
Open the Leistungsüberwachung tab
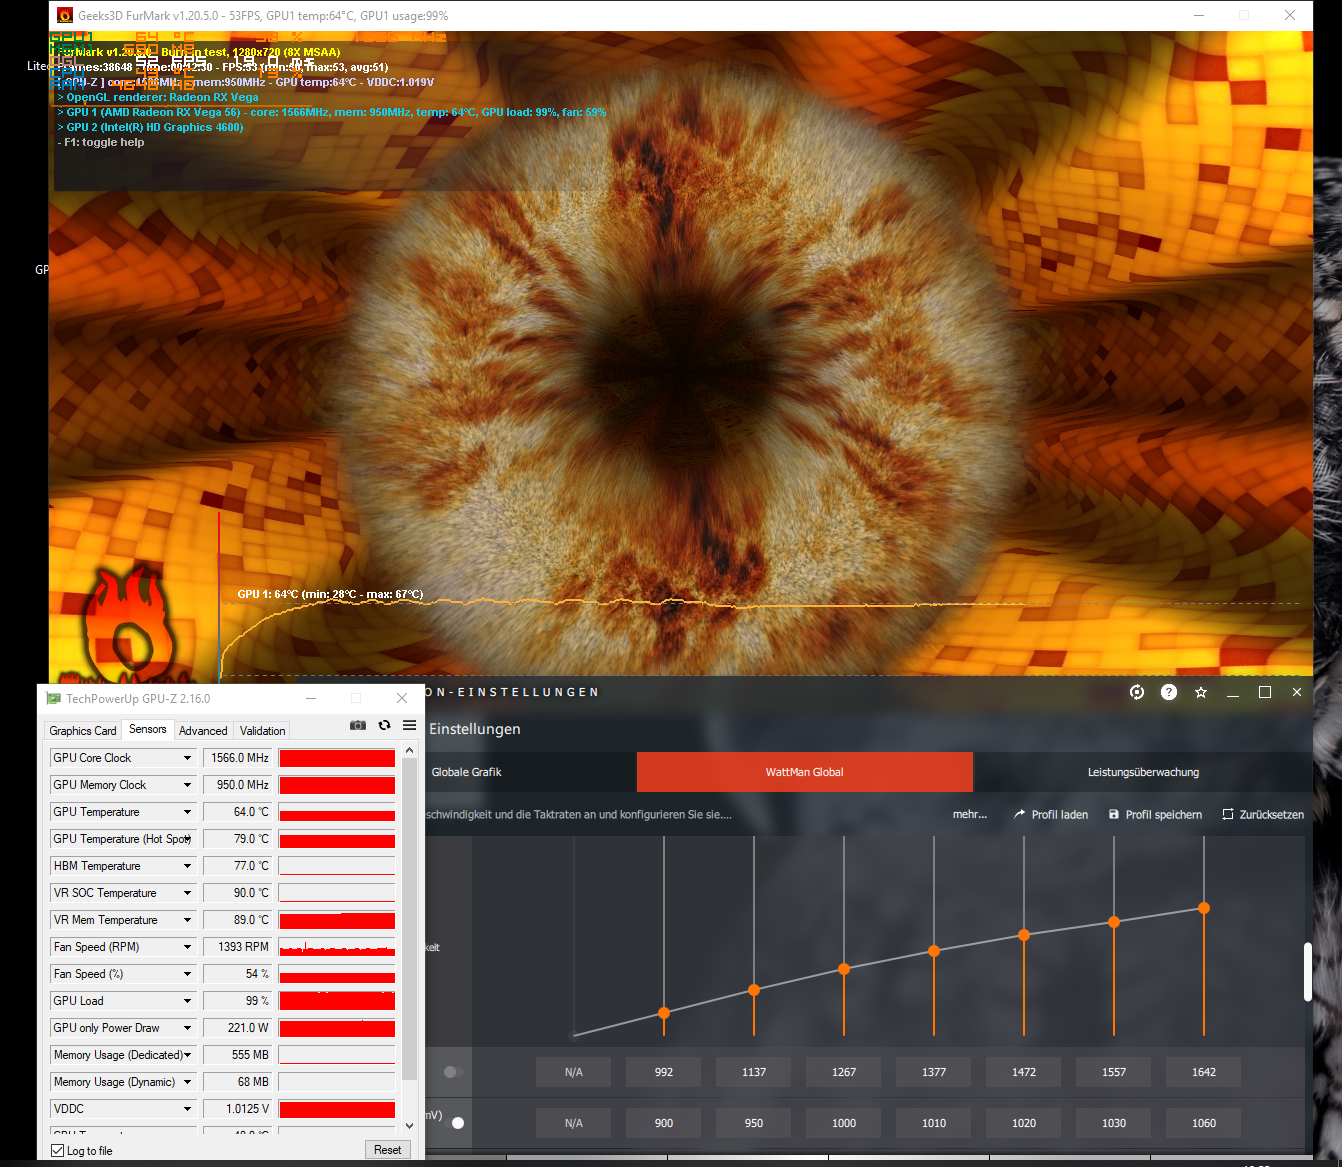[x=1143, y=772]
